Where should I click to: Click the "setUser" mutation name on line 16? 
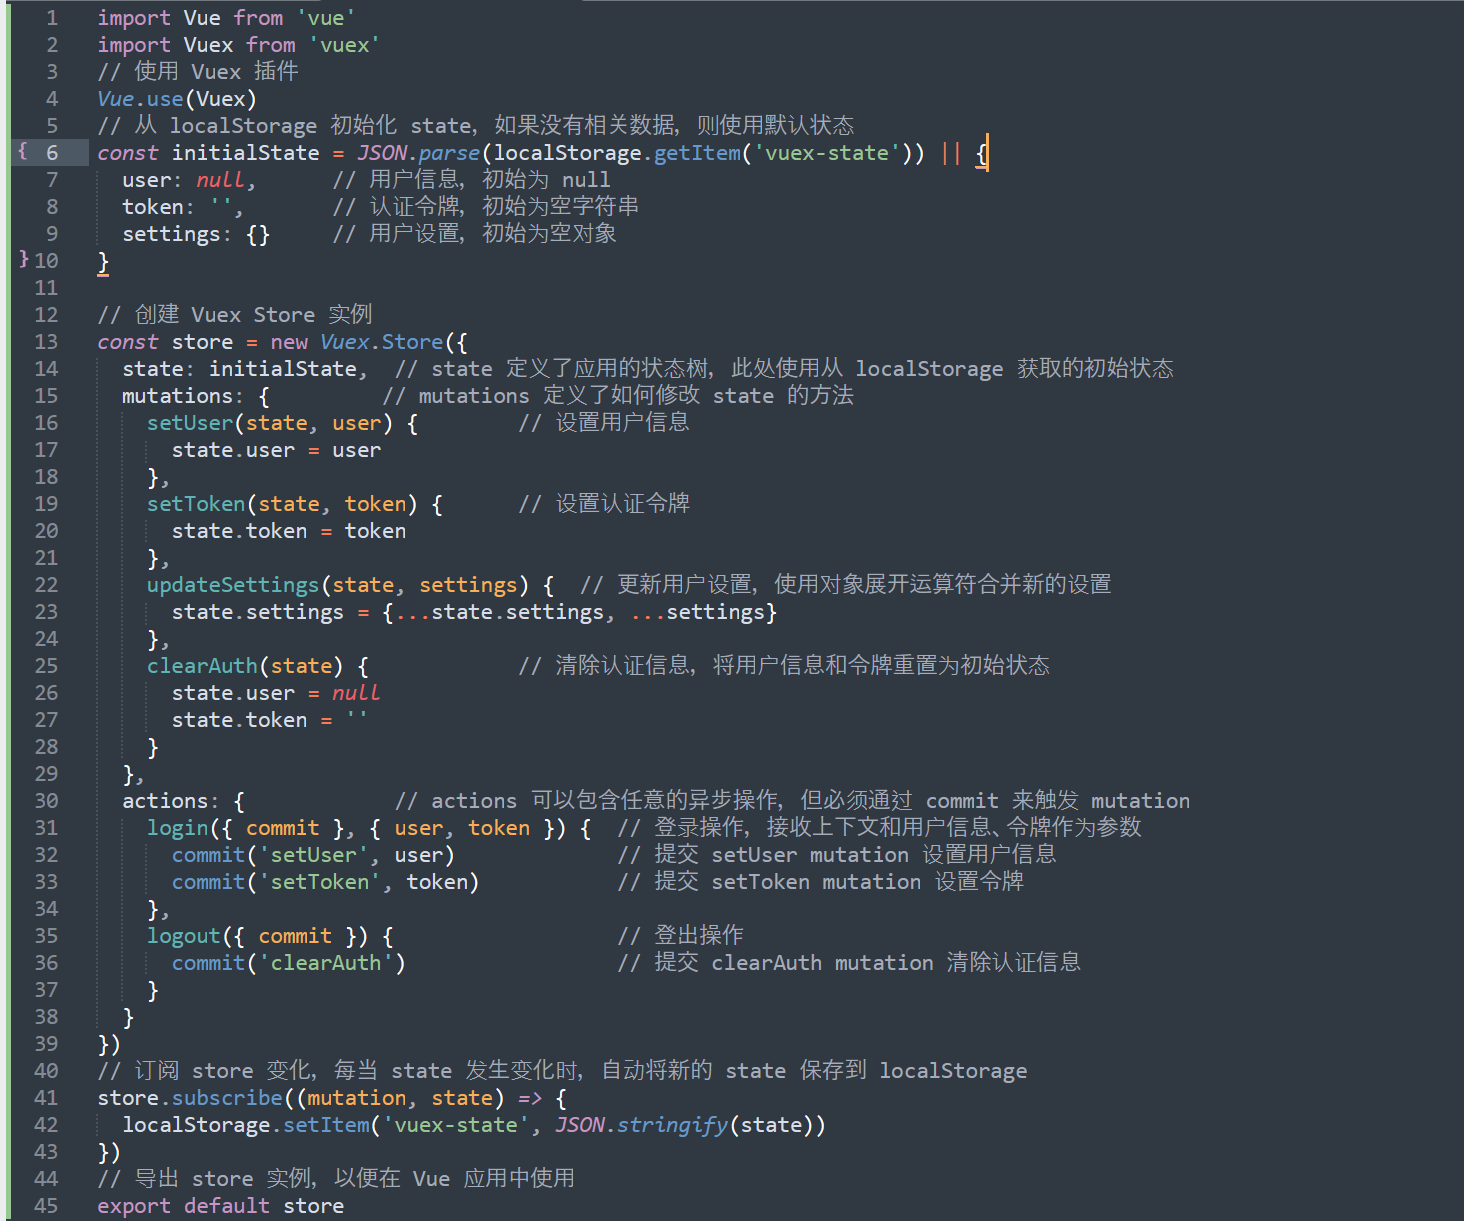tap(190, 423)
